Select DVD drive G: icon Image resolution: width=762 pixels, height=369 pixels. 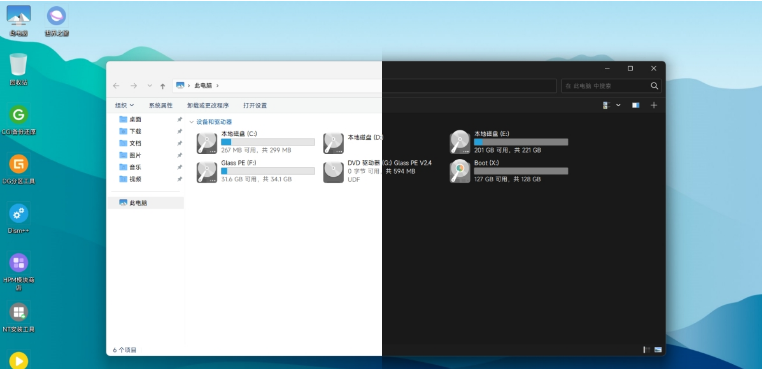333,172
